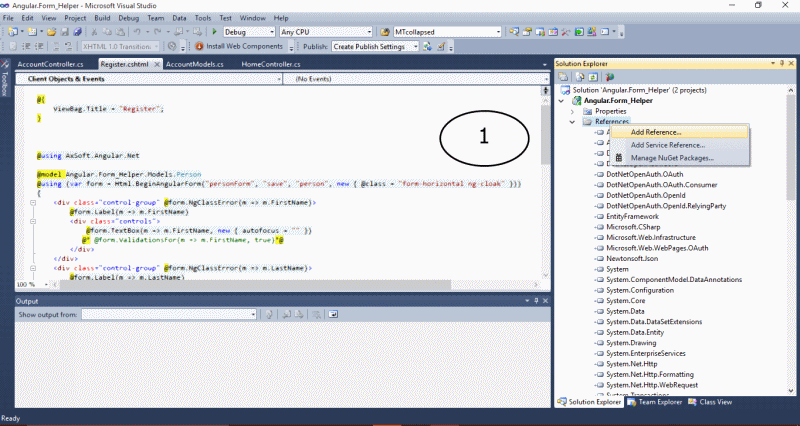Click Install Web Components icon button

tap(198, 46)
